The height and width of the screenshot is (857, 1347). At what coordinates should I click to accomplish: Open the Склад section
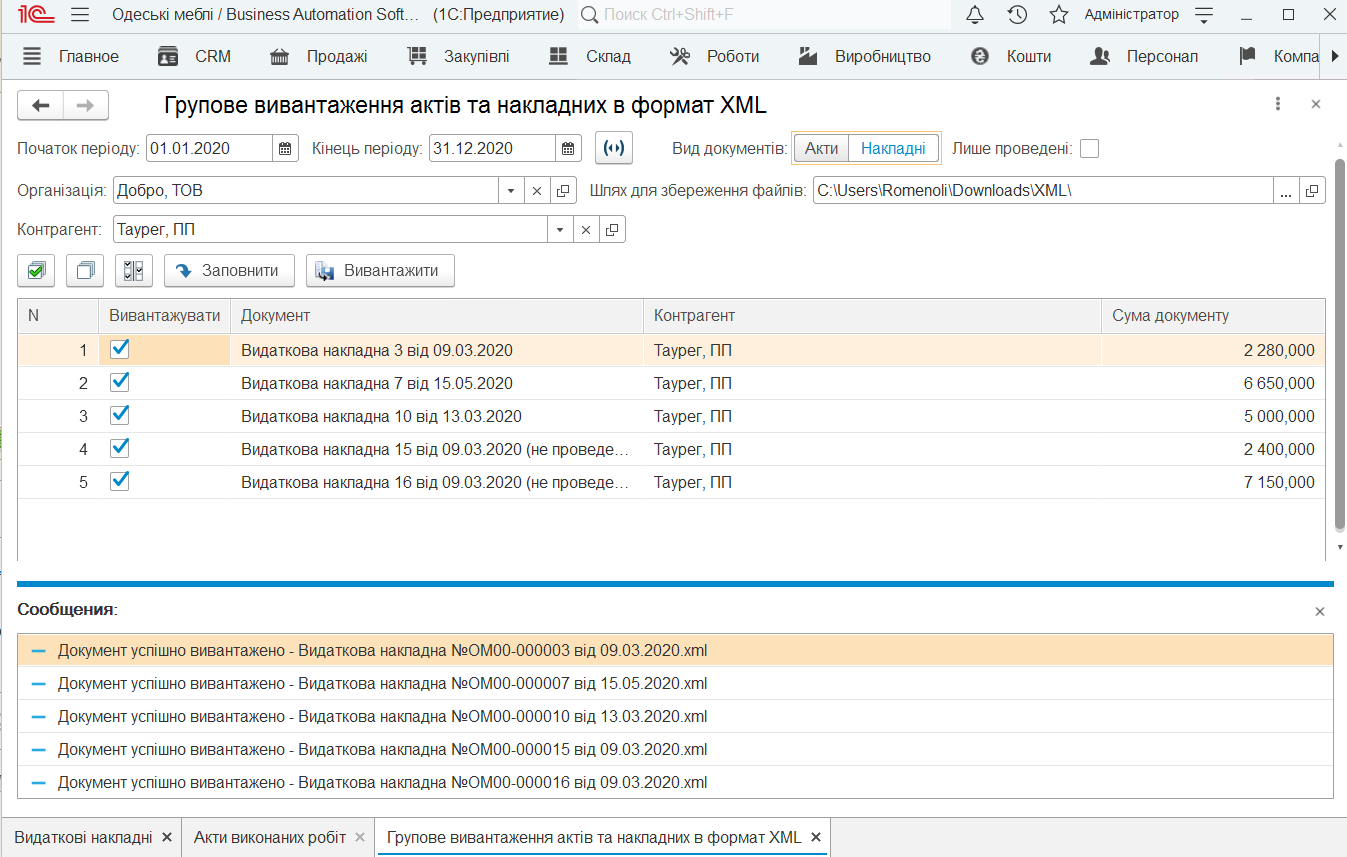click(590, 56)
